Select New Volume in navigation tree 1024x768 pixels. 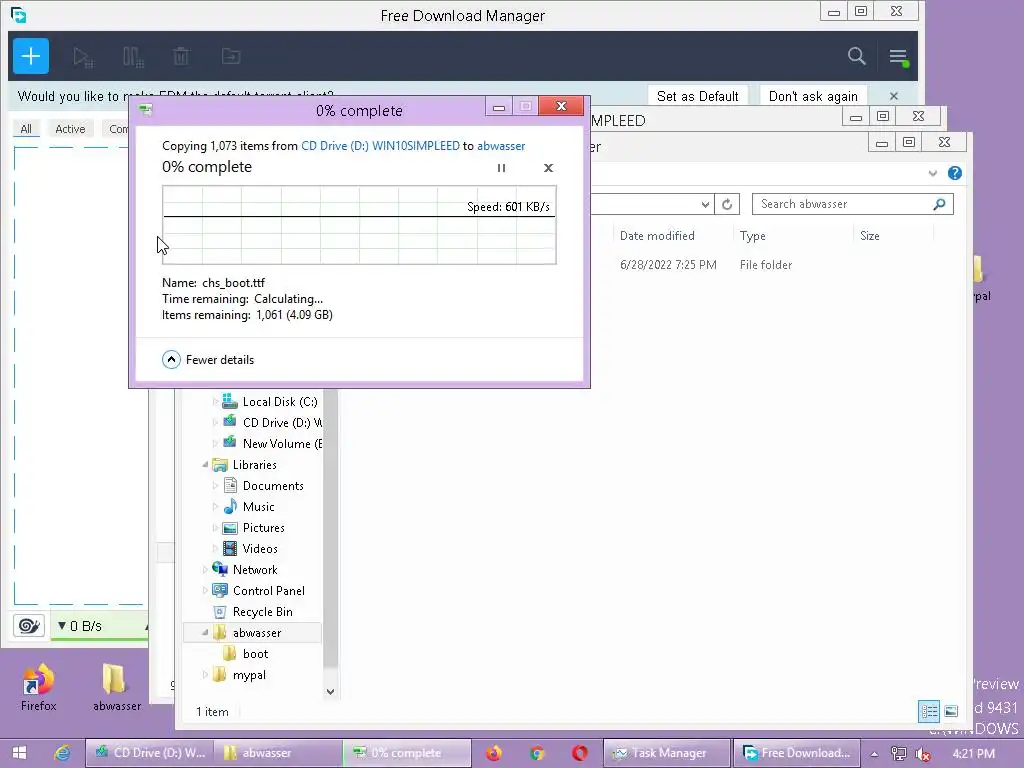[272, 443]
